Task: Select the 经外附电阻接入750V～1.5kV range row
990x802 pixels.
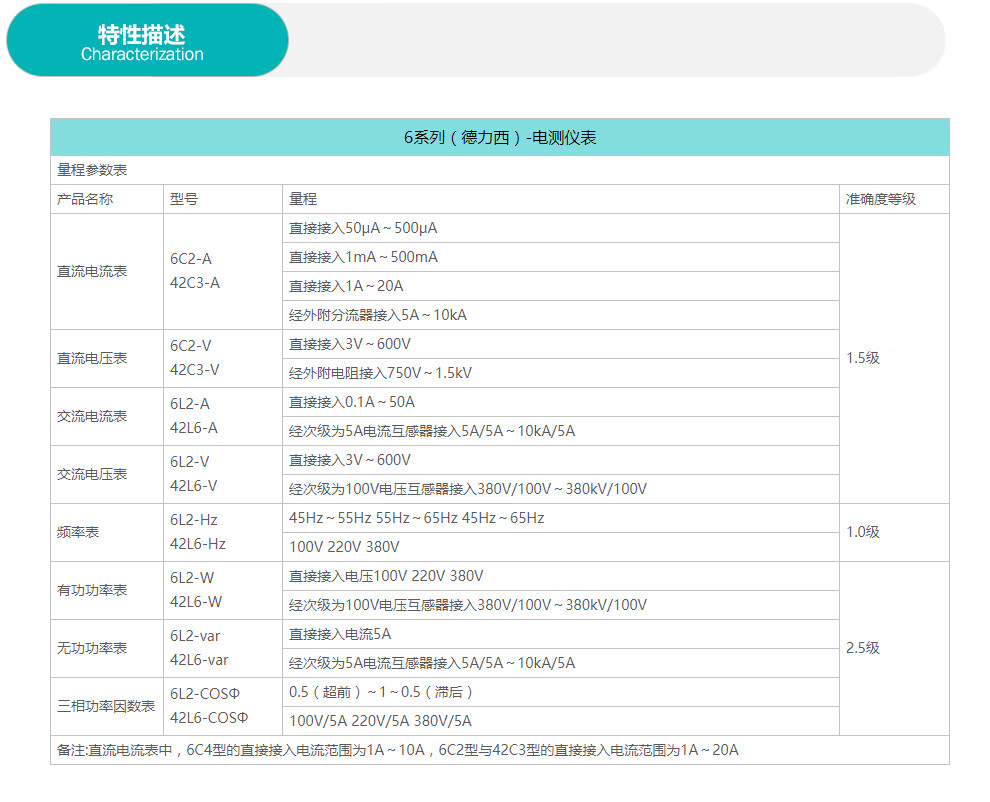Action: [380, 373]
